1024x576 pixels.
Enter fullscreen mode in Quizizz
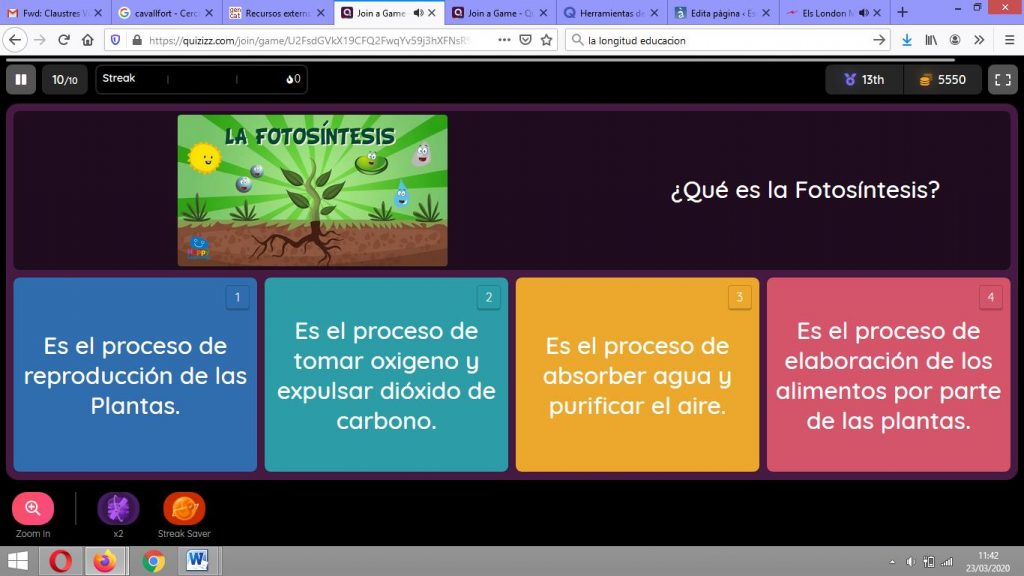[1003, 80]
